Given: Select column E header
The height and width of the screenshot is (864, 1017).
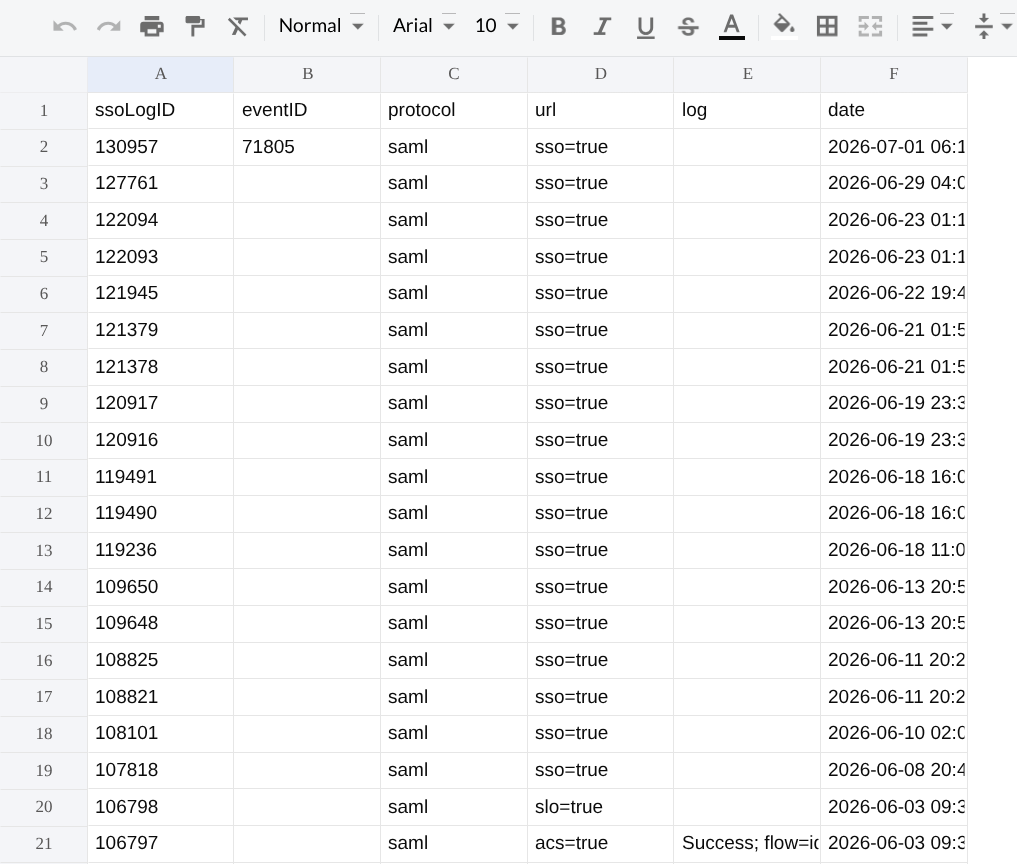Looking at the screenshot, I should (747, 74).
